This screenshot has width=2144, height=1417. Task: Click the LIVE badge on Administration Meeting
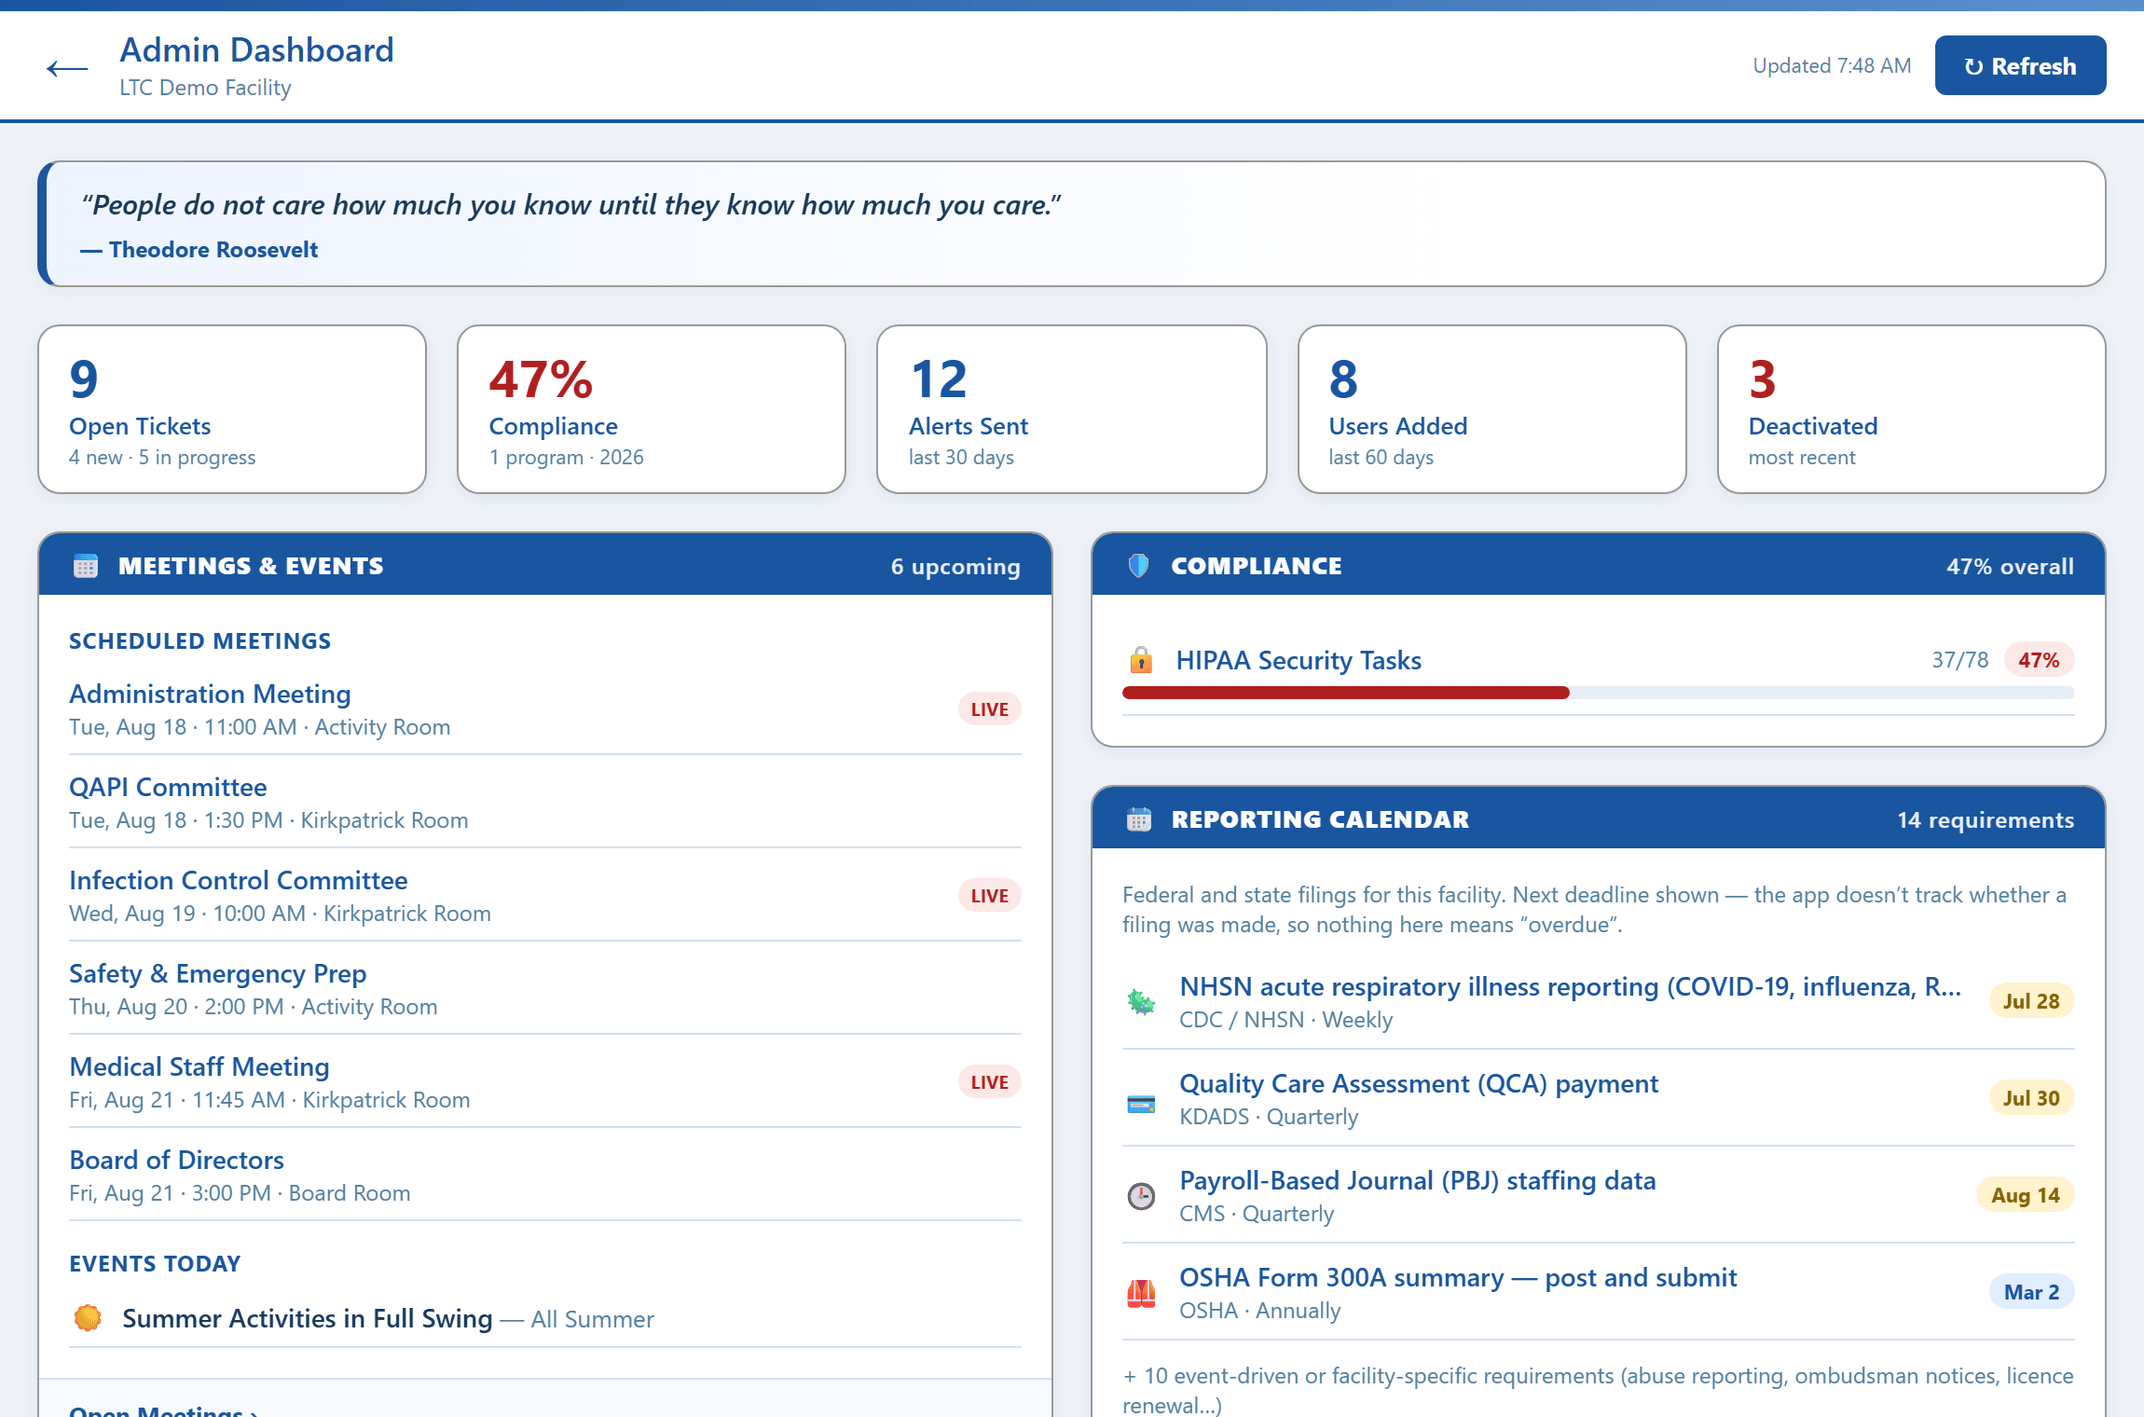click(x=989, y=709)
